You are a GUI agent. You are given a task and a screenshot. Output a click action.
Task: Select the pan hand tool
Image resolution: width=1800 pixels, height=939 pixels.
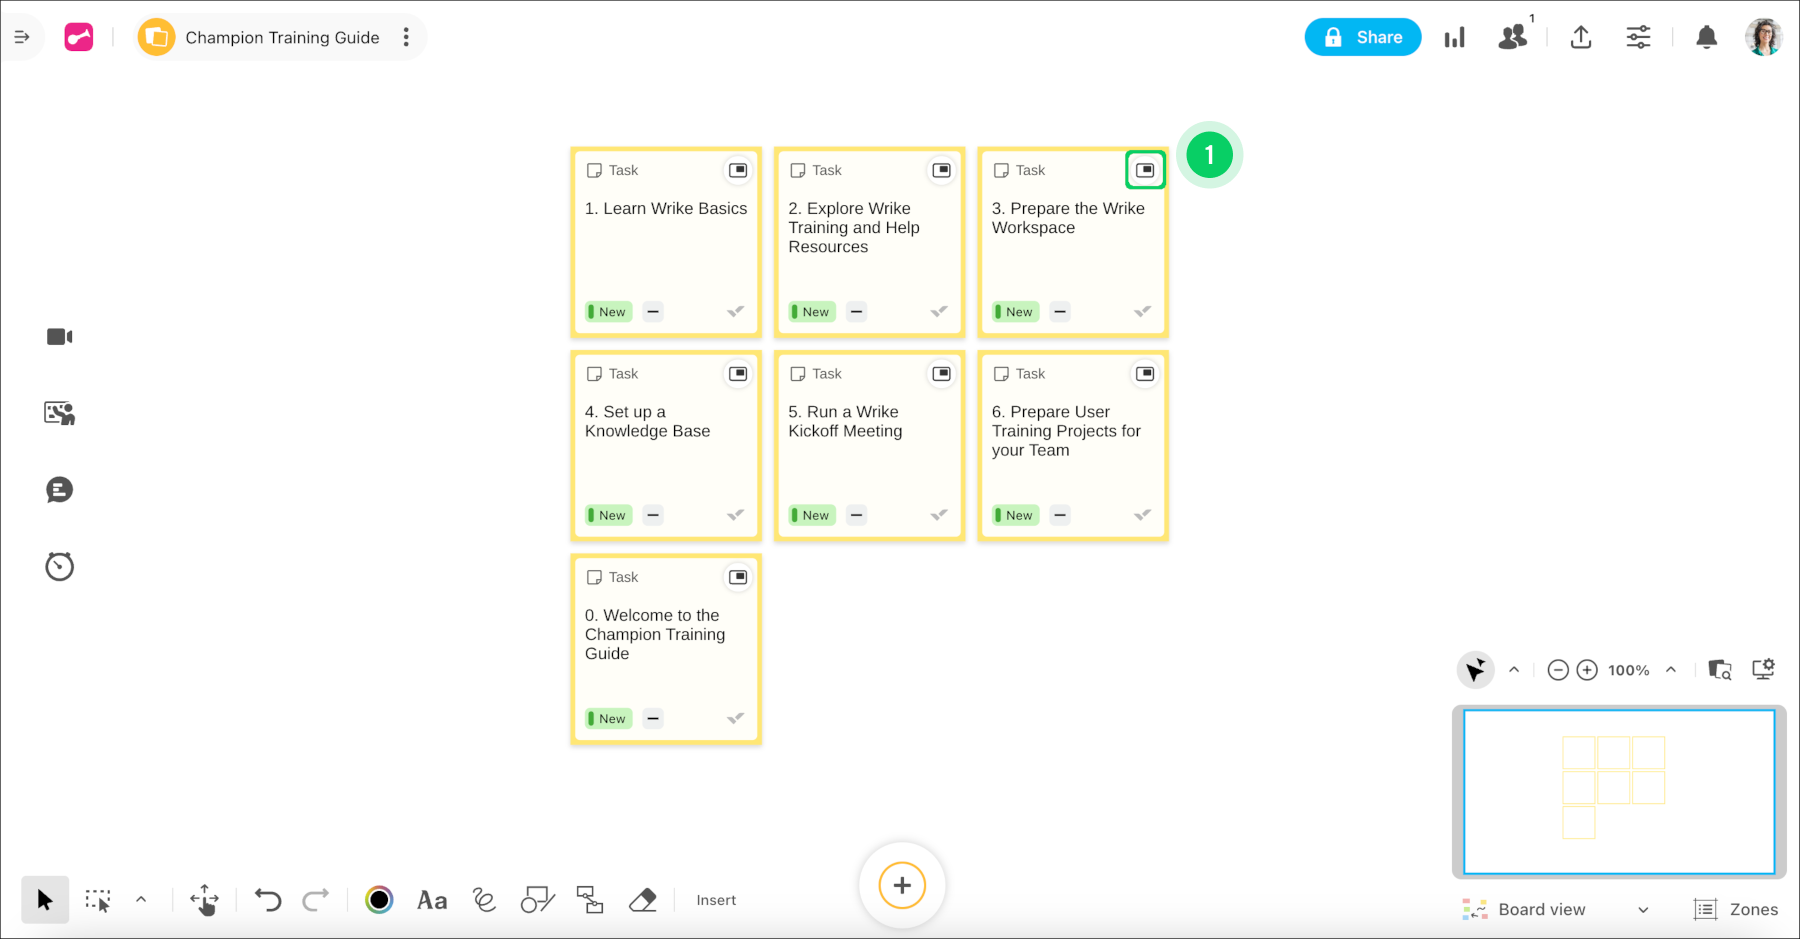coord(204,900)
